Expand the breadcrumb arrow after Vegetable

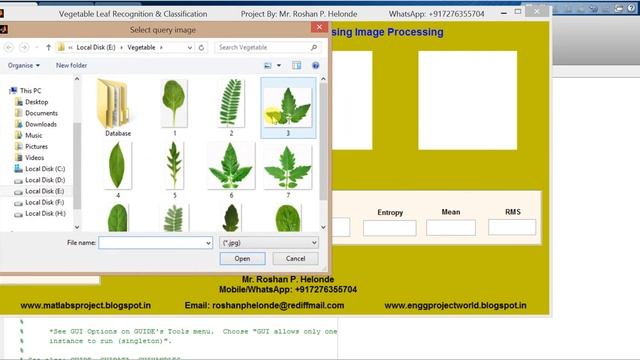[x=161, y=47]
